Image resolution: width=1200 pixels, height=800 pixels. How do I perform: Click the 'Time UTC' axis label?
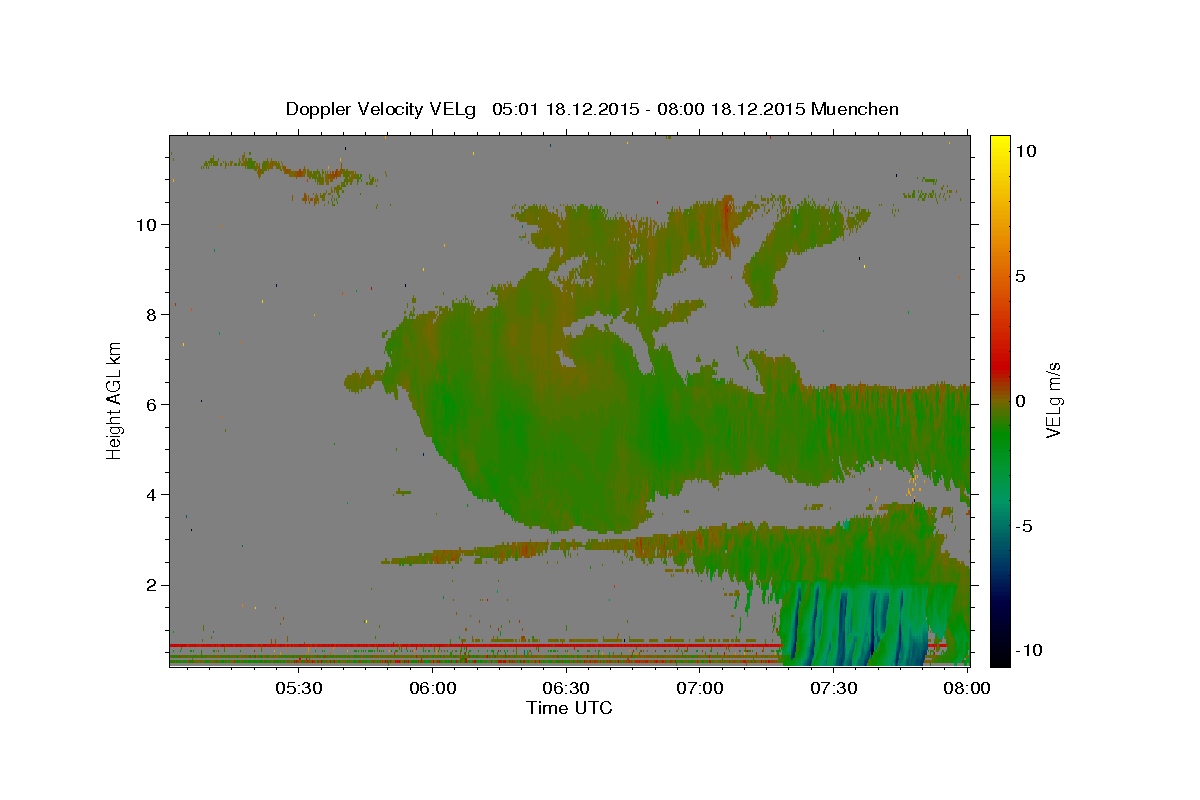click(x=570, y=708)
